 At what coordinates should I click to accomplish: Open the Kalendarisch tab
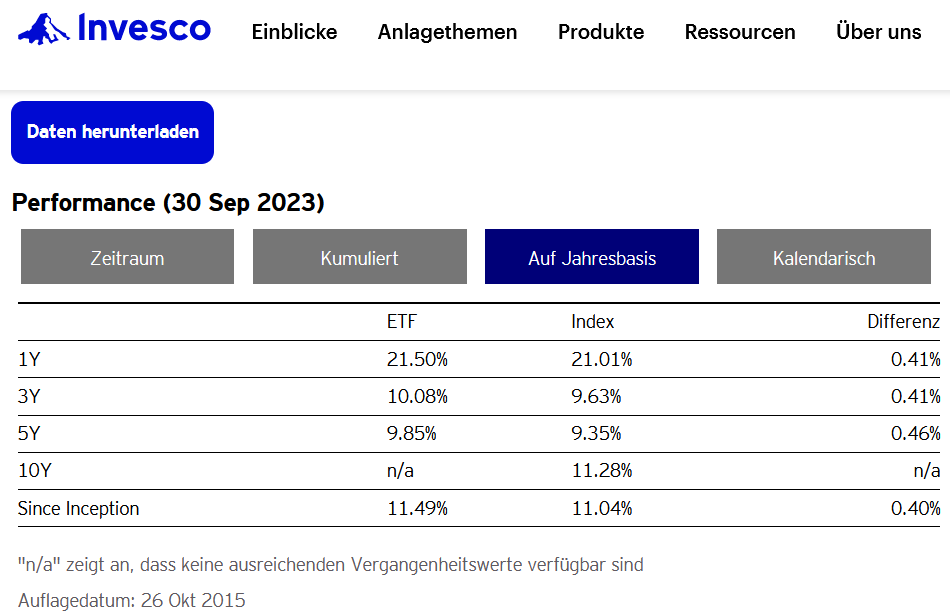pyautogui.click(x=824, y=258)
